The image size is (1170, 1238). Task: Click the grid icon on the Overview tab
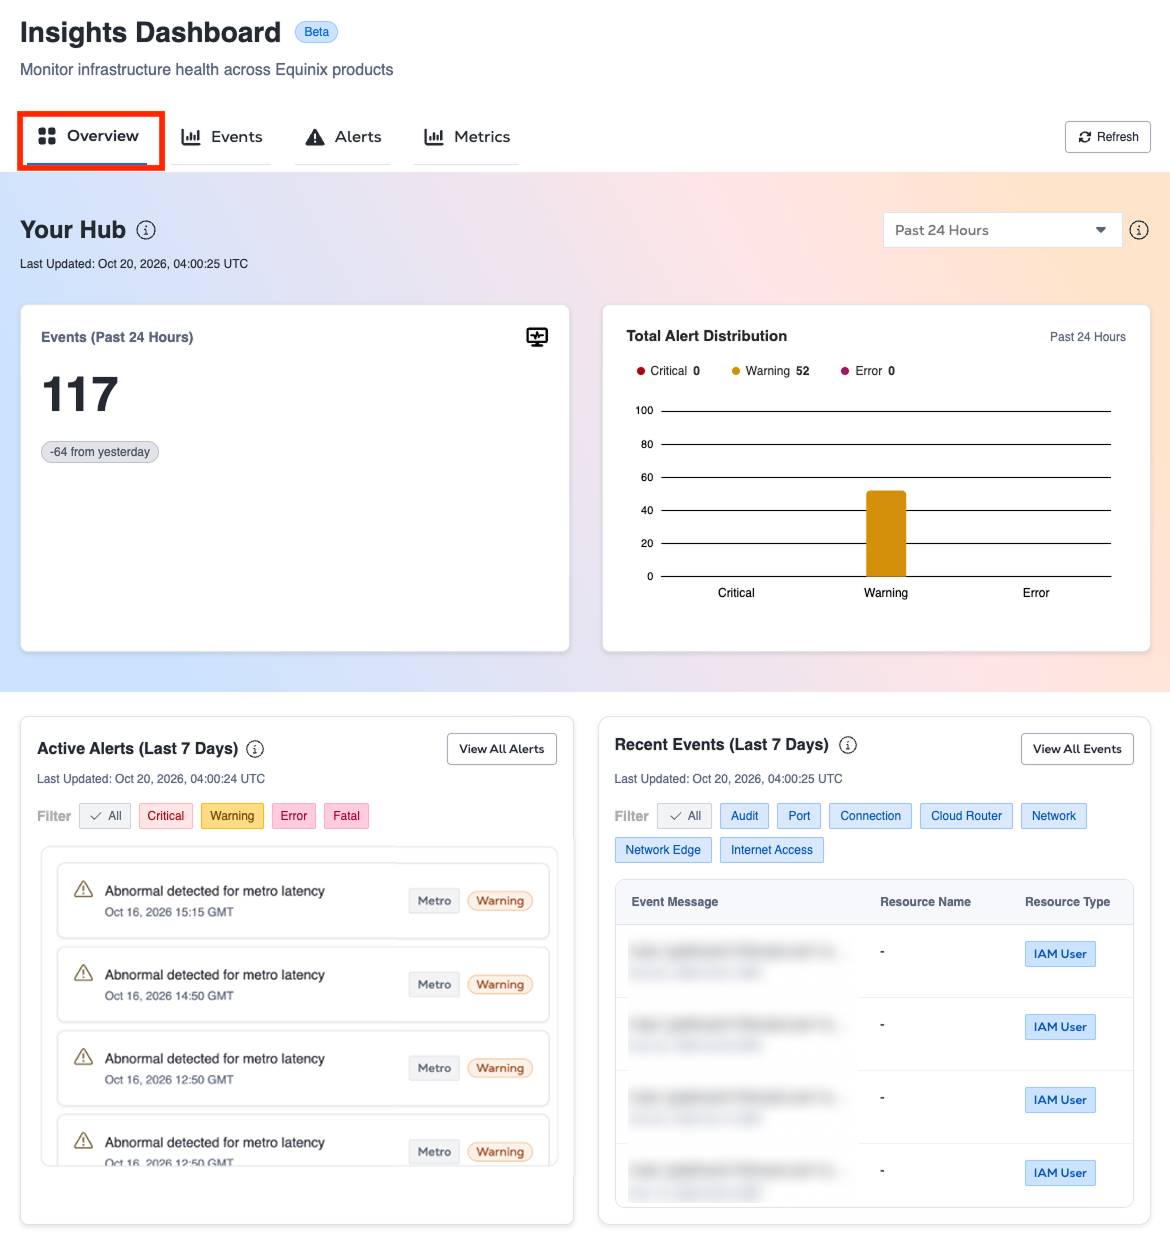point(47,136)
